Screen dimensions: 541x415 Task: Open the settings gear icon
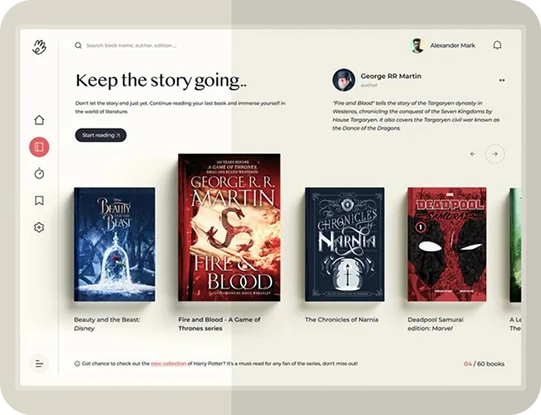coord(39,227)
